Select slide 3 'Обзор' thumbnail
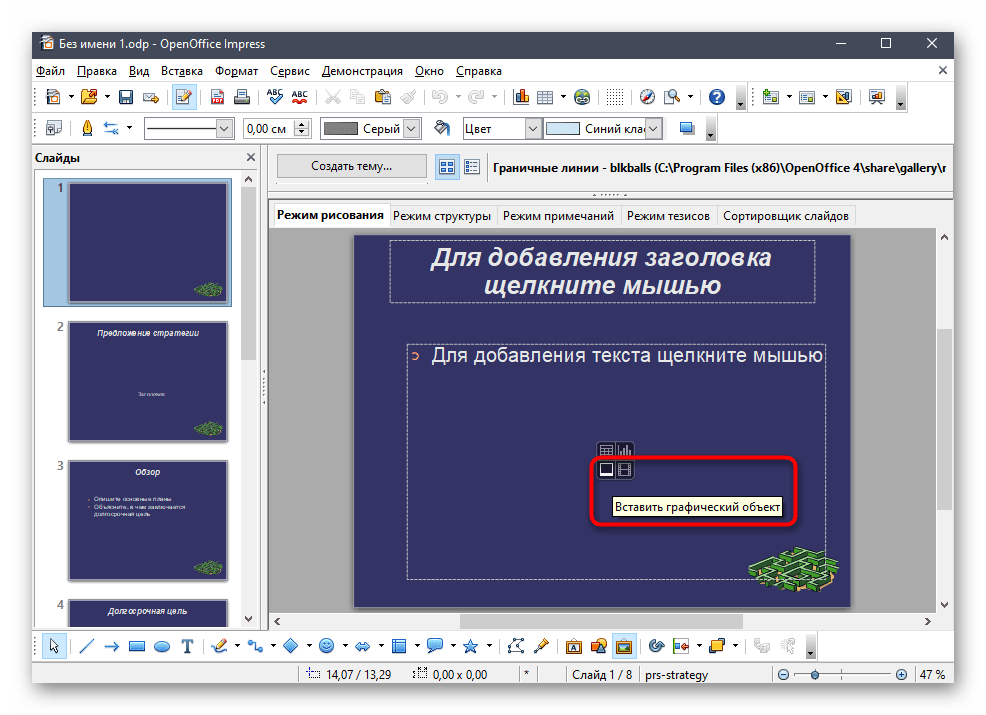Screen dimensions: 986x715 (148, 520)
